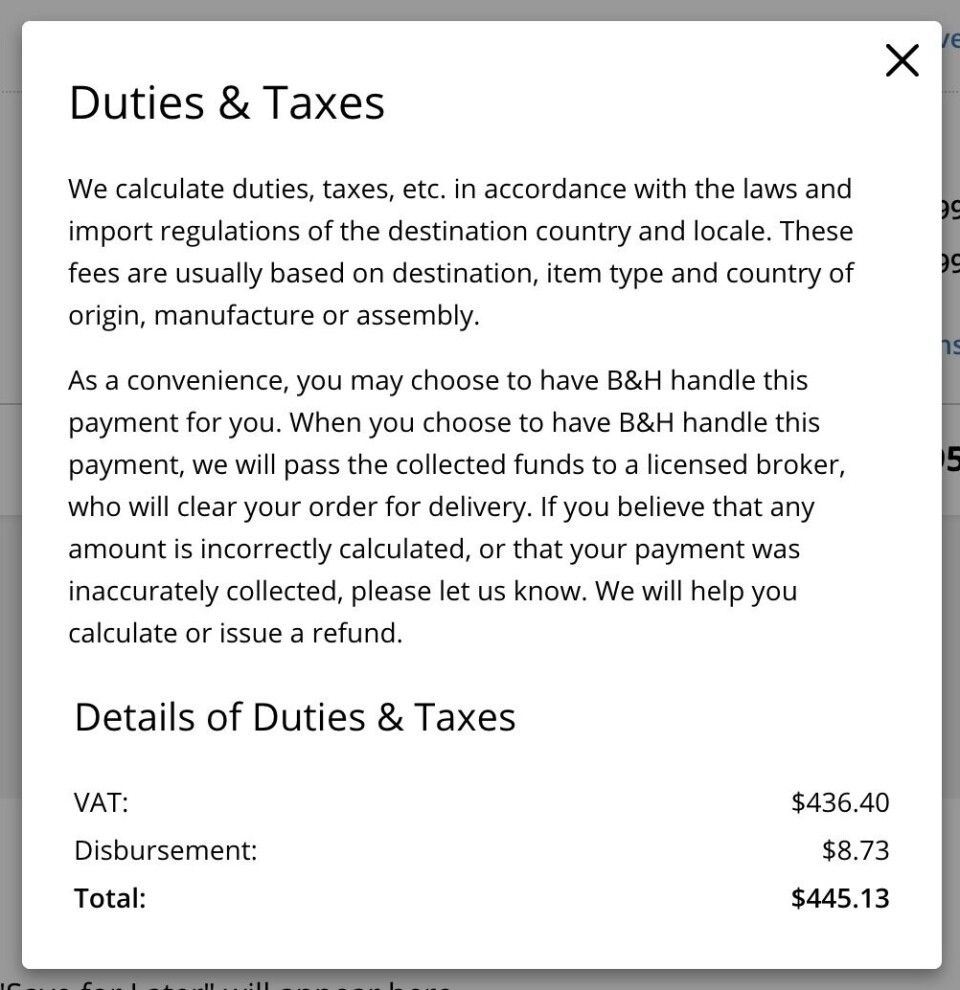Click the paragraph starting "We calculate duties"
960x990 pixels.
point(460,252)
